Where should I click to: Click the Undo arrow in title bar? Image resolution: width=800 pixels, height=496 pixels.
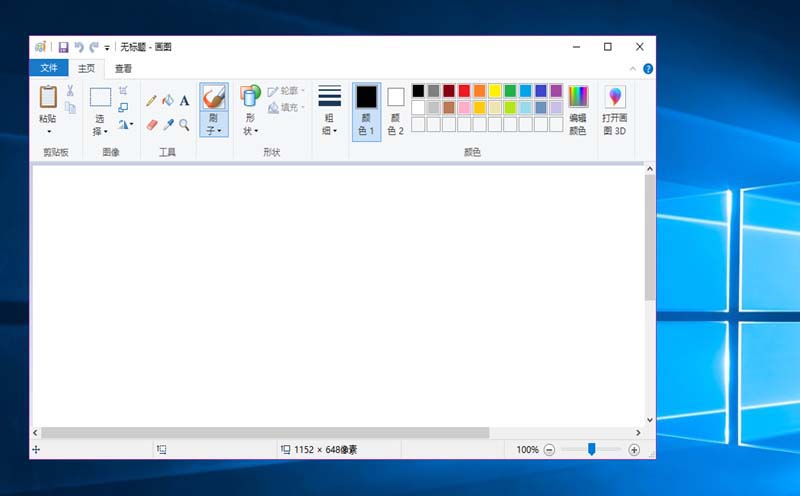[x=79, y=47]
